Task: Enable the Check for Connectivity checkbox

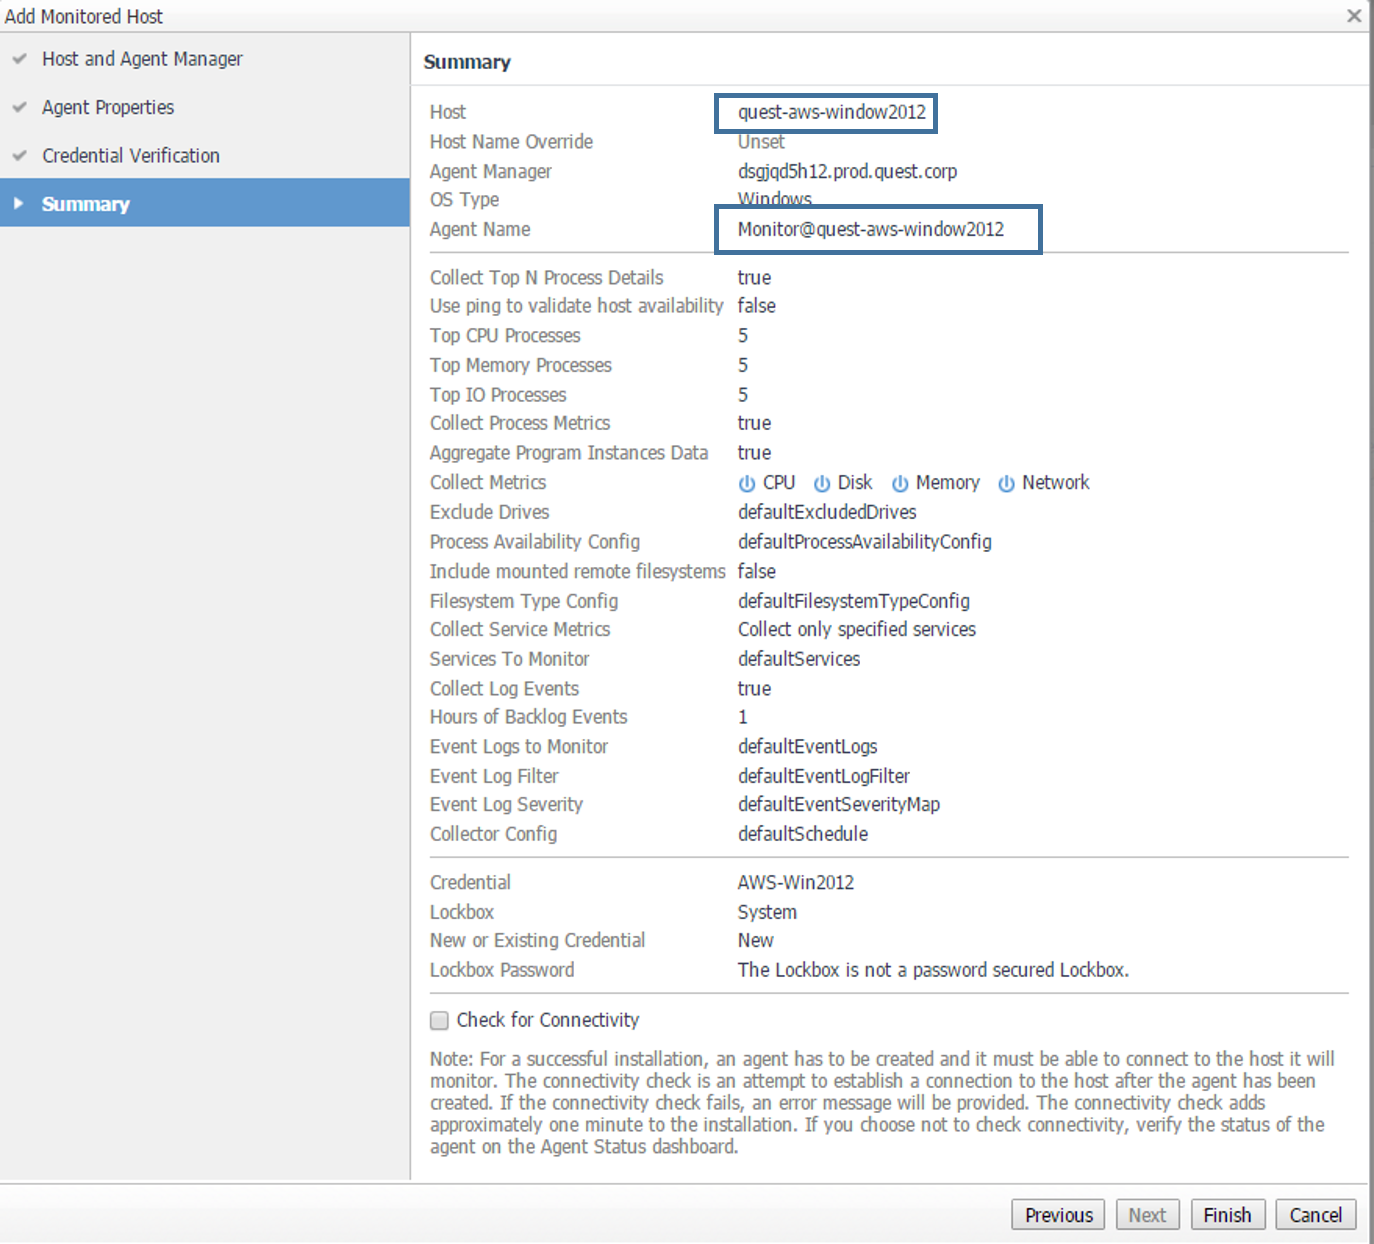Action: (x=439, y=1020)
